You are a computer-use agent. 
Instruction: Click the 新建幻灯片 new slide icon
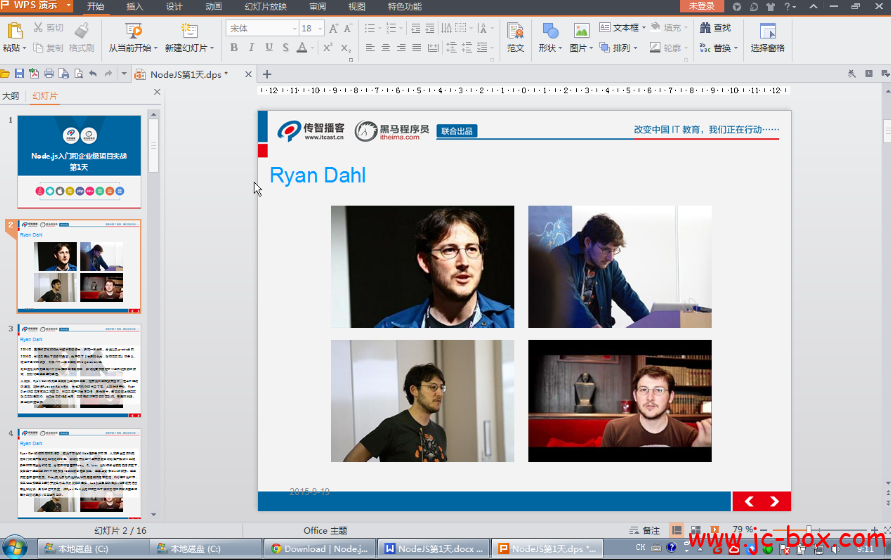coord(189,30)
